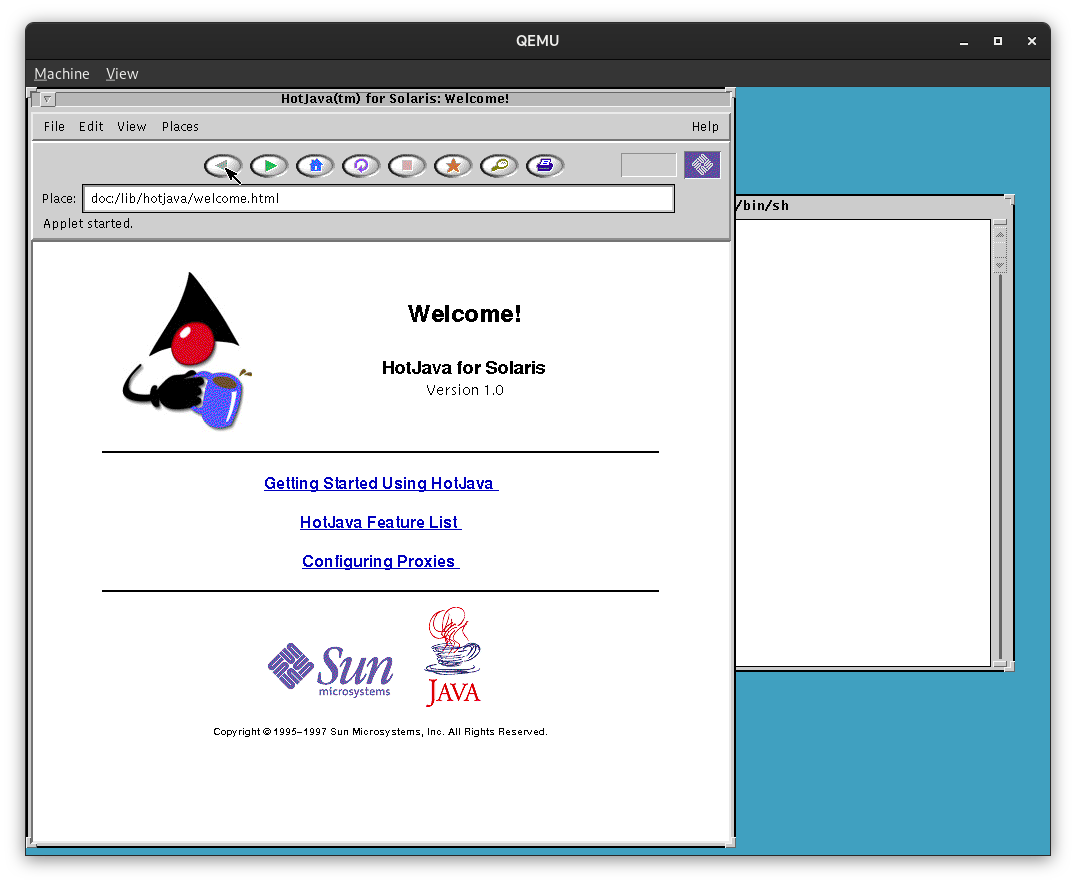Open the Configuring Proxies link
The image size is (1076, 884).
[380, 561]
